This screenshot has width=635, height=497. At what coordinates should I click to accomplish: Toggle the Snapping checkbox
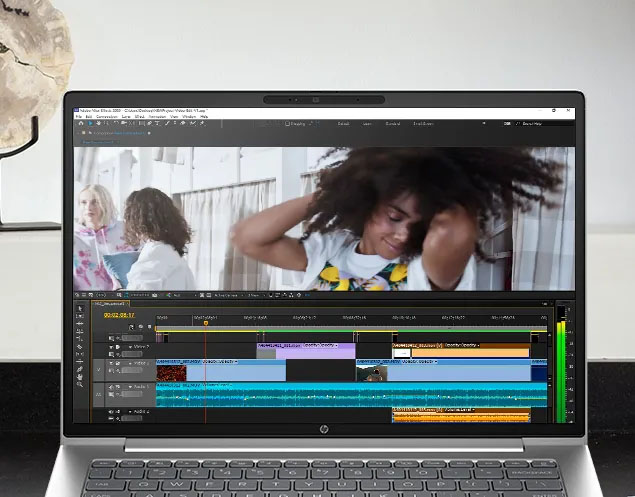tap(287, 124)
